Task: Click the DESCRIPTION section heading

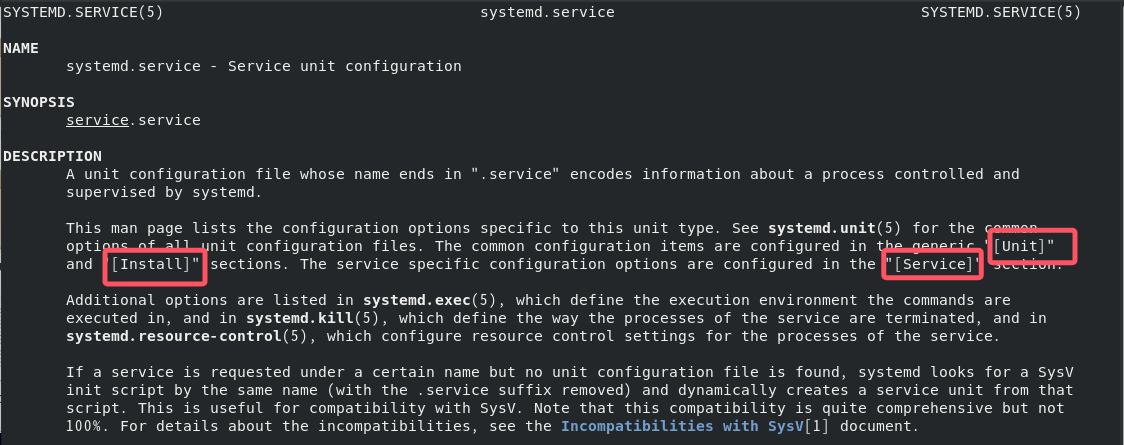Action: (52, 156)
